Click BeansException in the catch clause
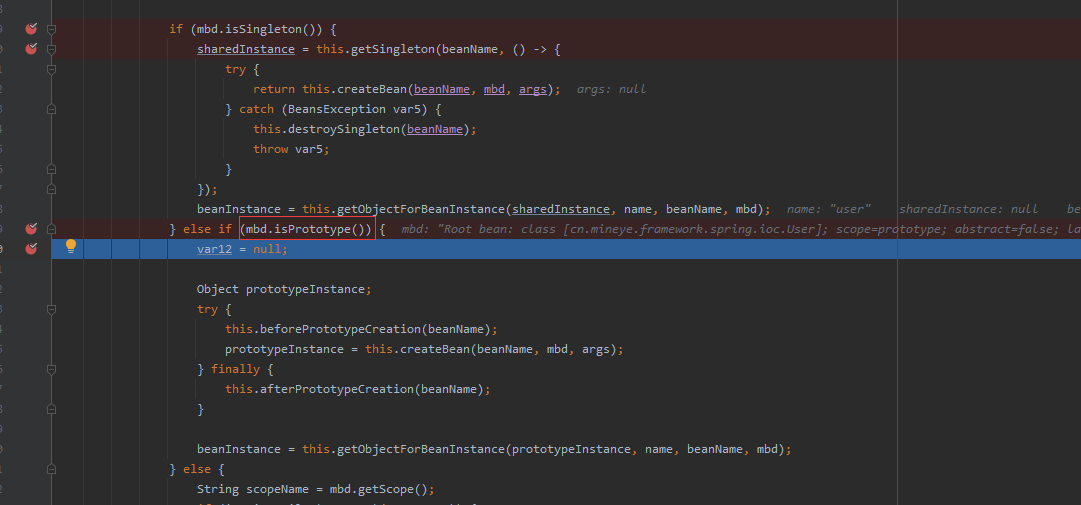Screen dimensions: 1081x505 click(337, 110)
